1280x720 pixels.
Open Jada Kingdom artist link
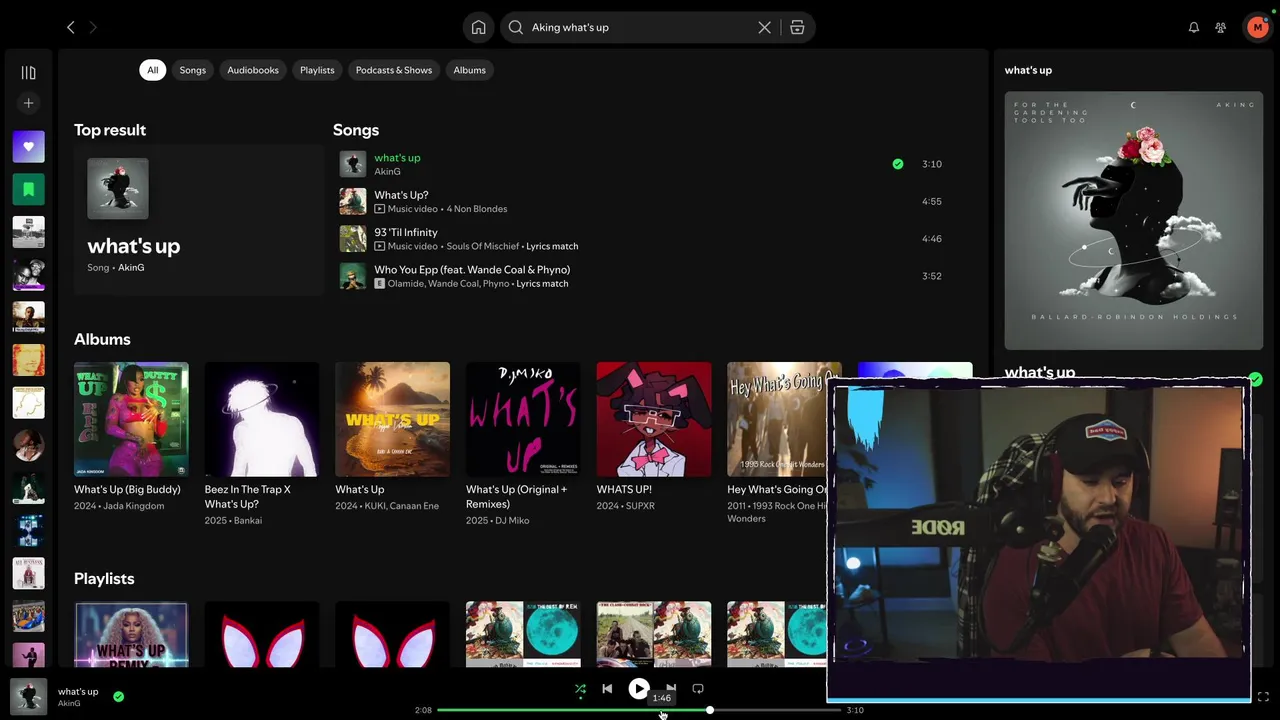click(x=133, y=506)
